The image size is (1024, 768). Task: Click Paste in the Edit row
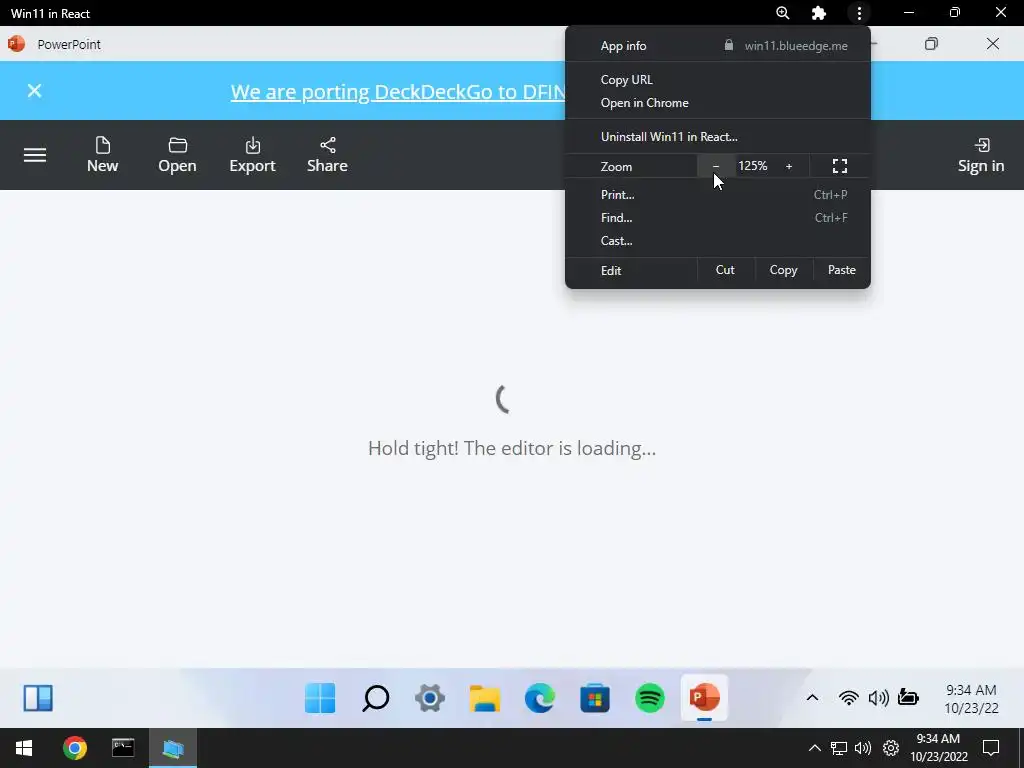pyautogui.click(x=842, y=270)
